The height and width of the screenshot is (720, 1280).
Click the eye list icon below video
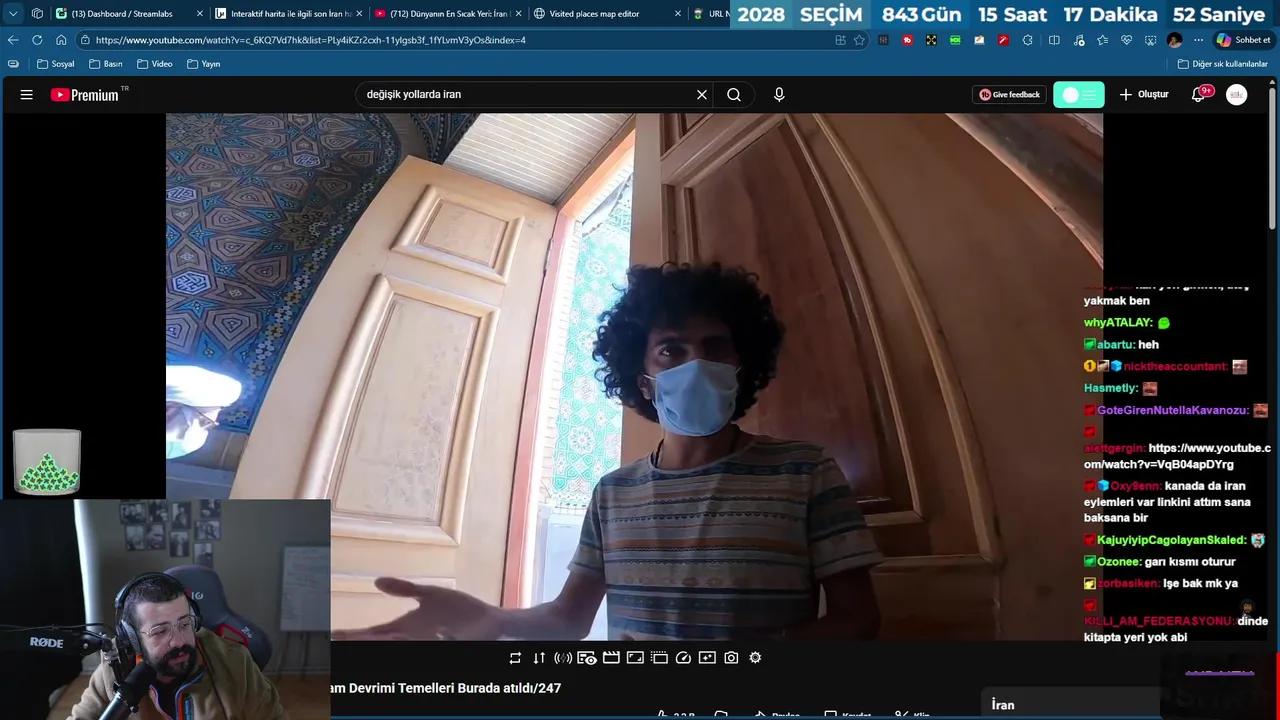587,658
